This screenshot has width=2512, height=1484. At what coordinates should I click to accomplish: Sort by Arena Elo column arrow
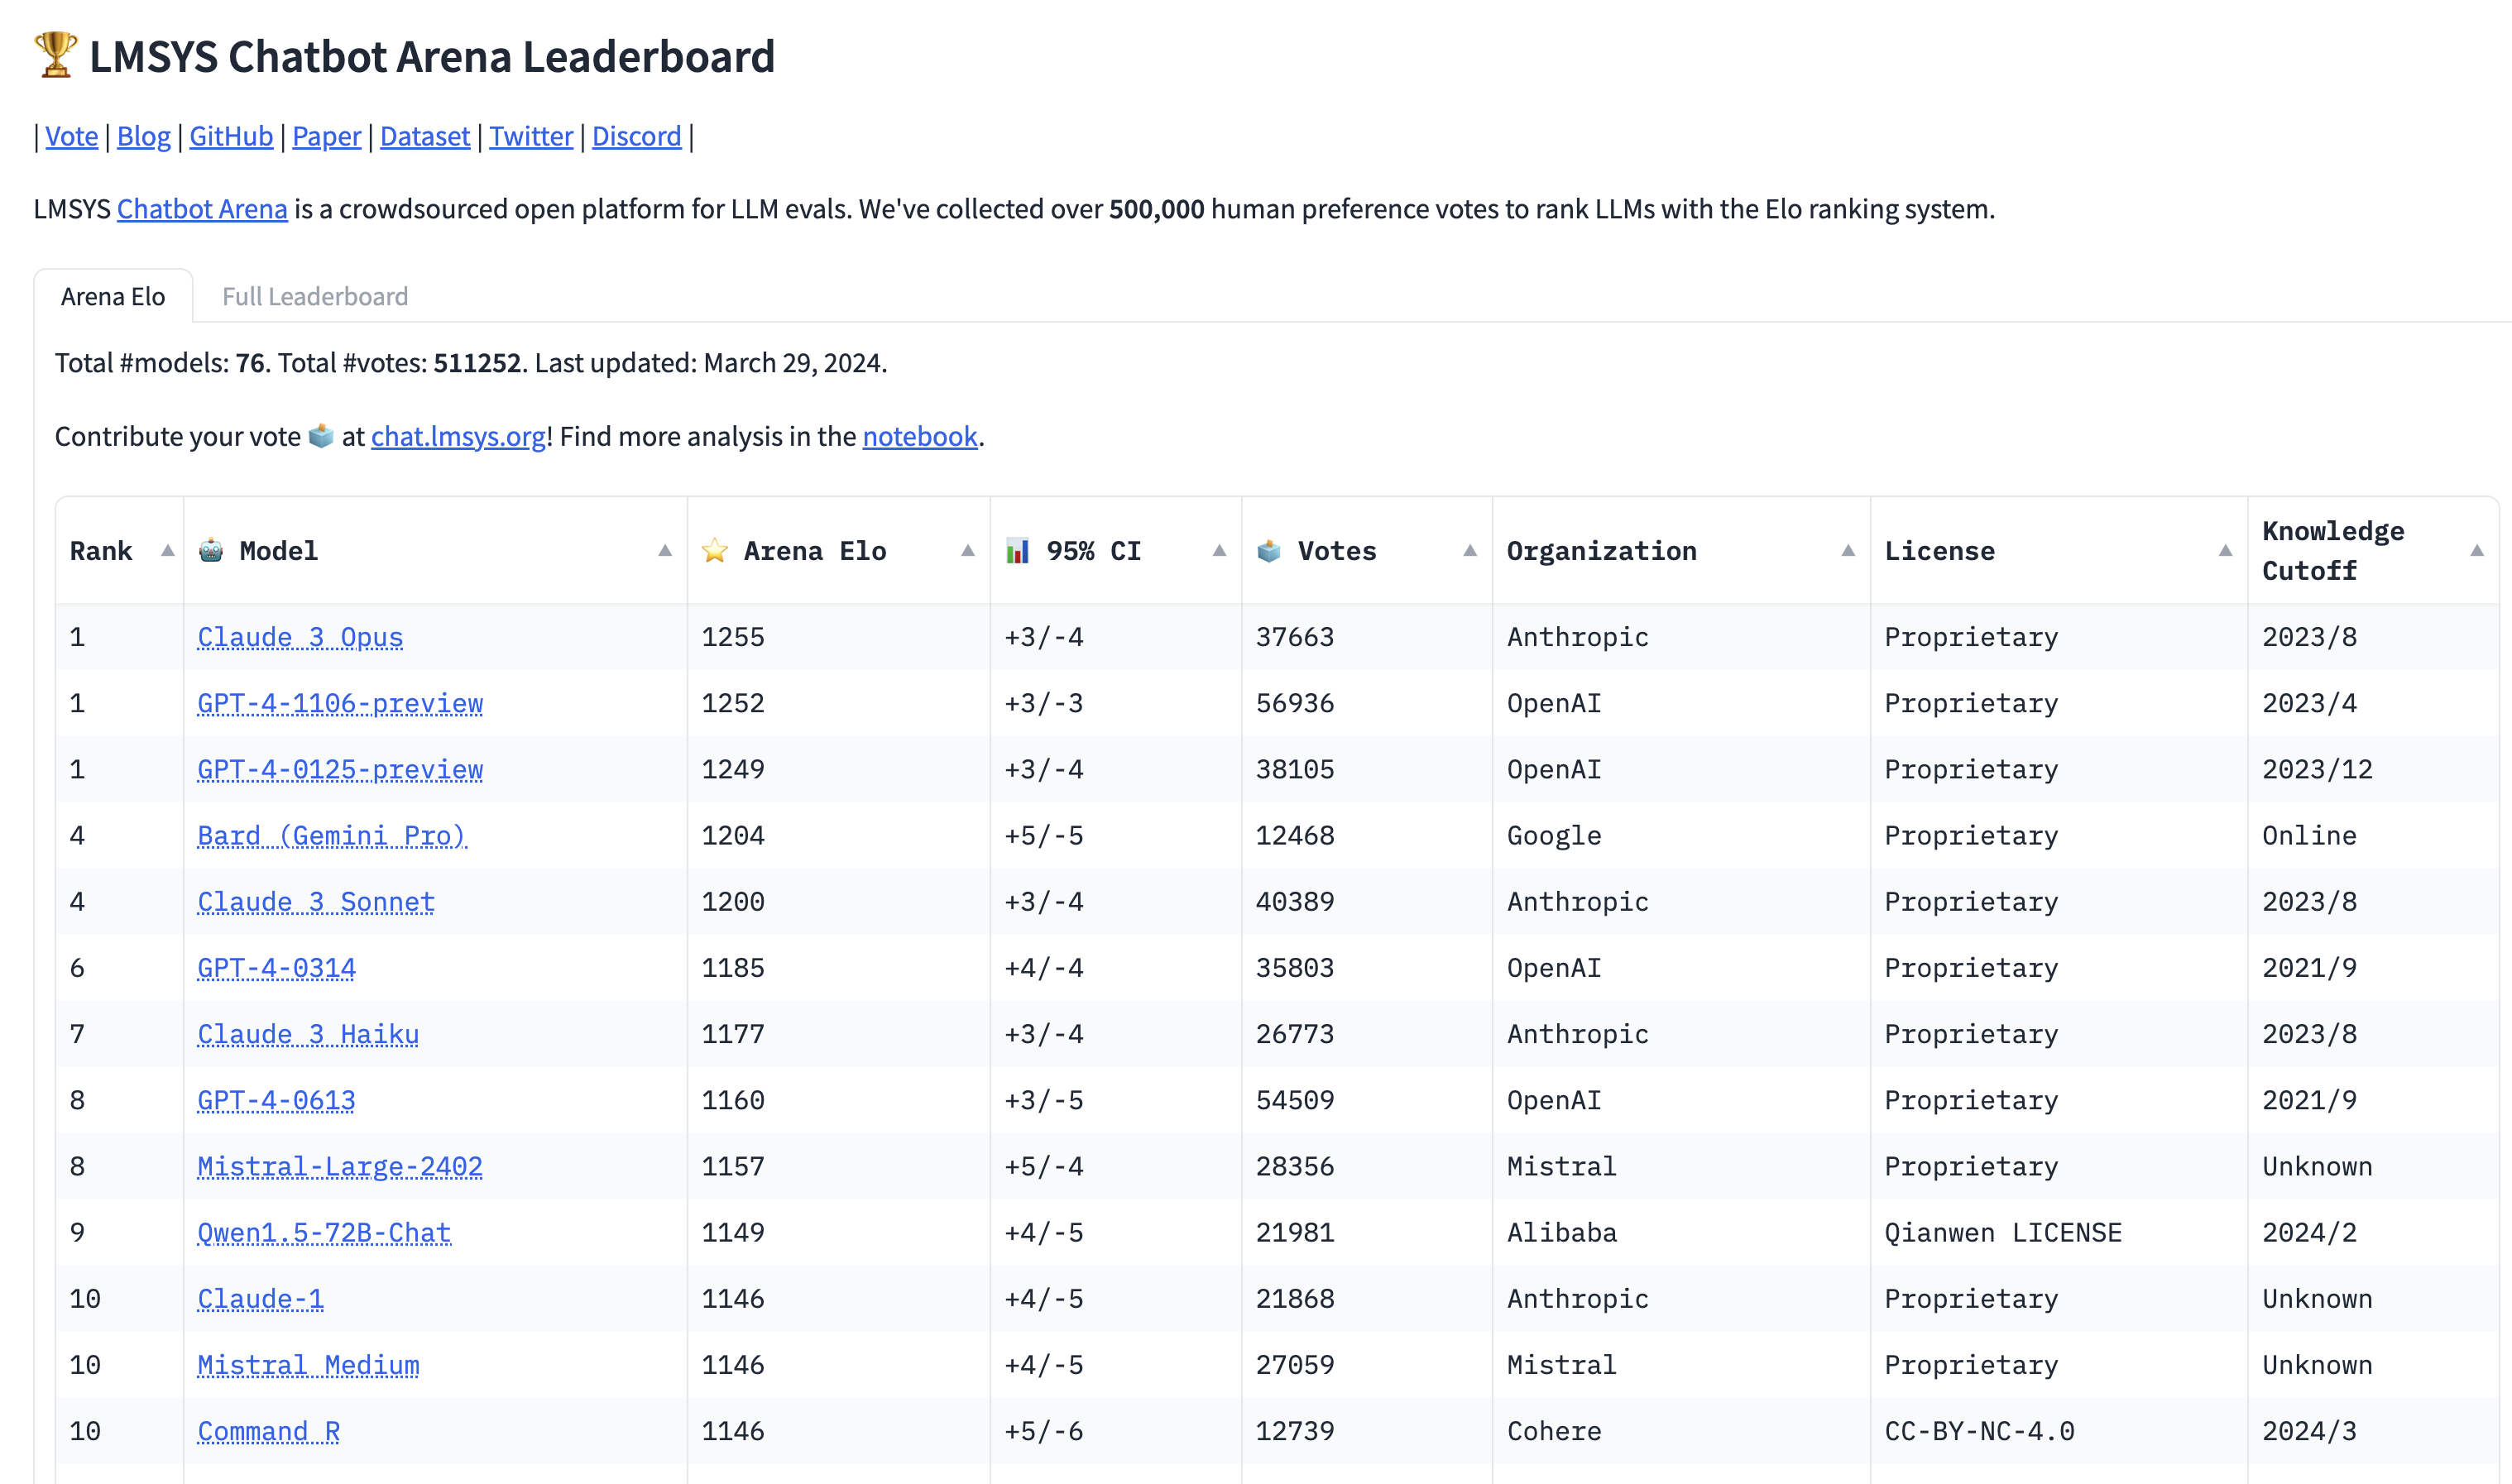click(967, 550)
